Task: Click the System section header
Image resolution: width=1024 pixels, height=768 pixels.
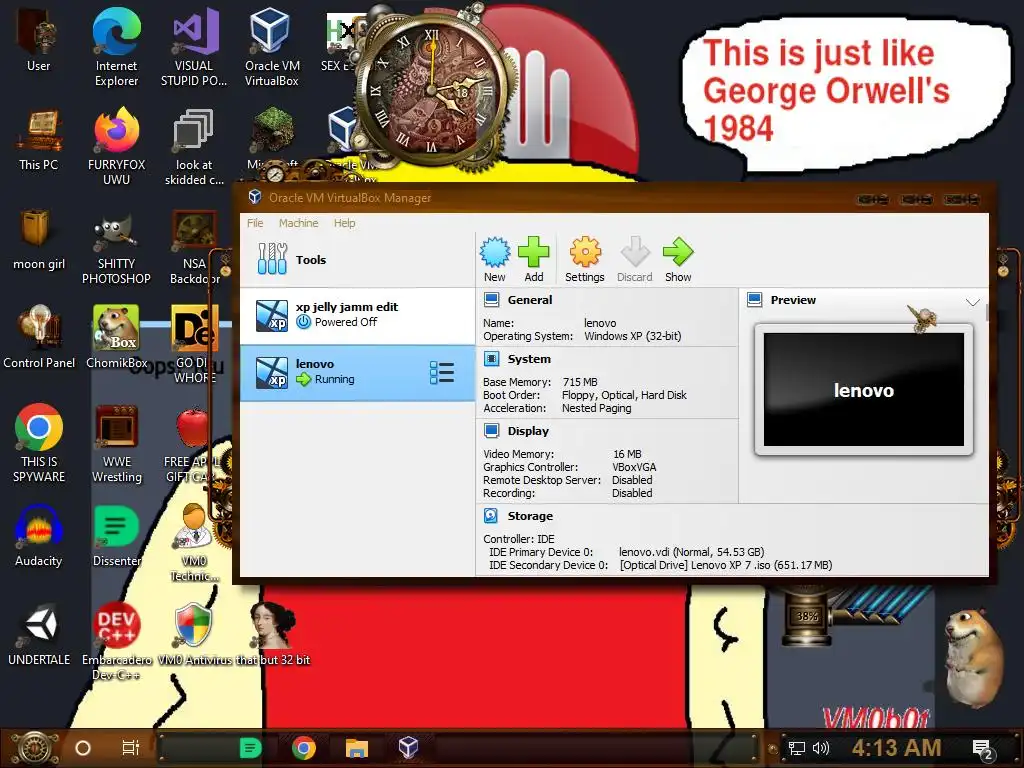Action: pyautogui.click(x=529, y=359)
